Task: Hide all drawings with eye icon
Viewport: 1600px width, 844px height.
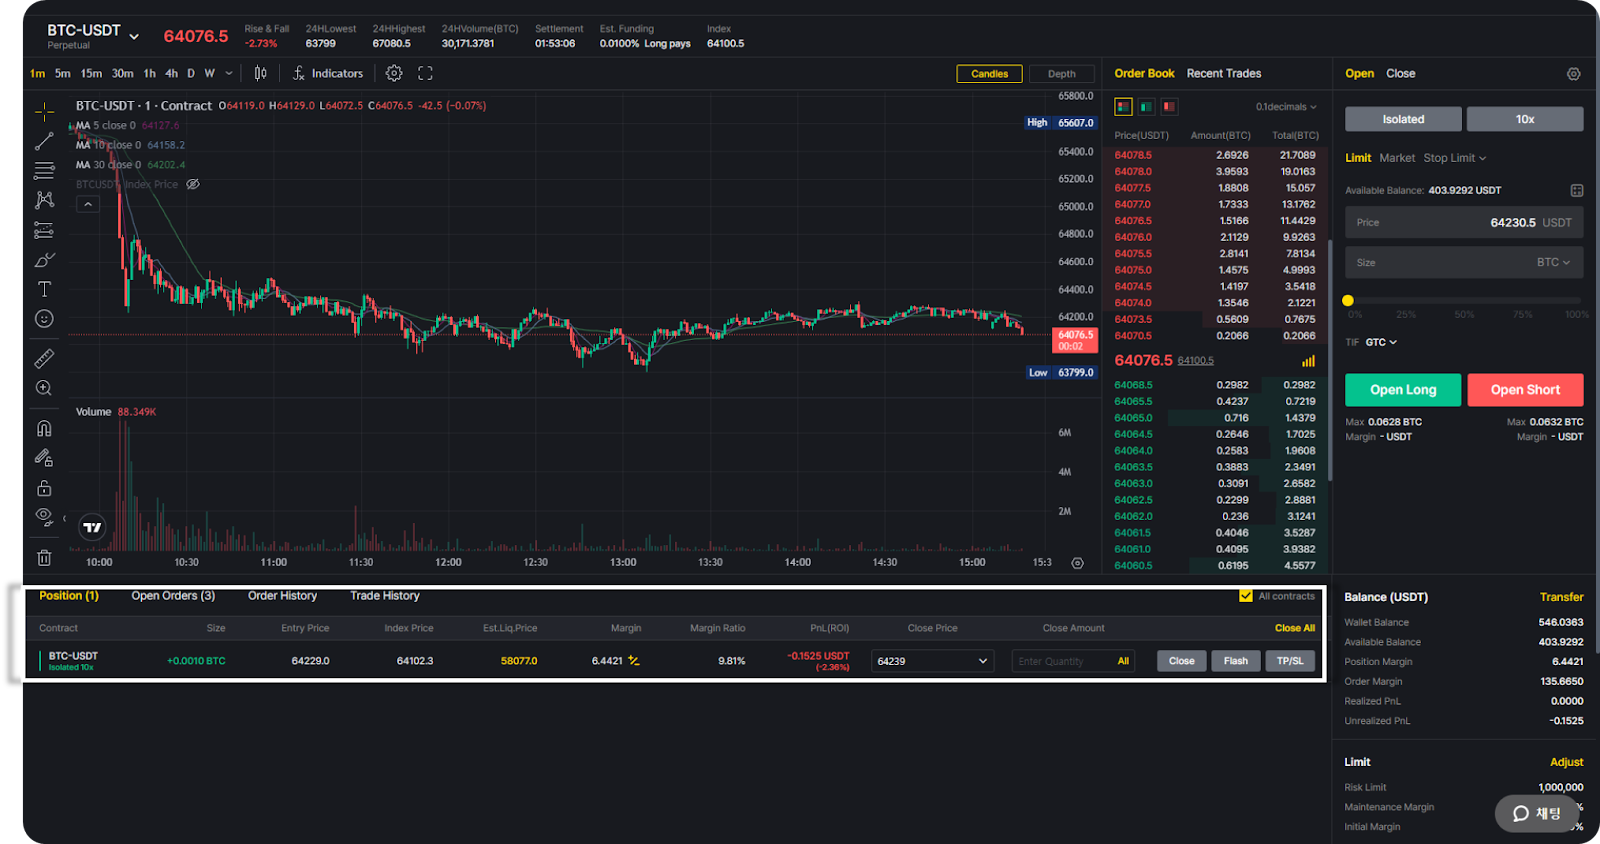Action: (44, 517)
